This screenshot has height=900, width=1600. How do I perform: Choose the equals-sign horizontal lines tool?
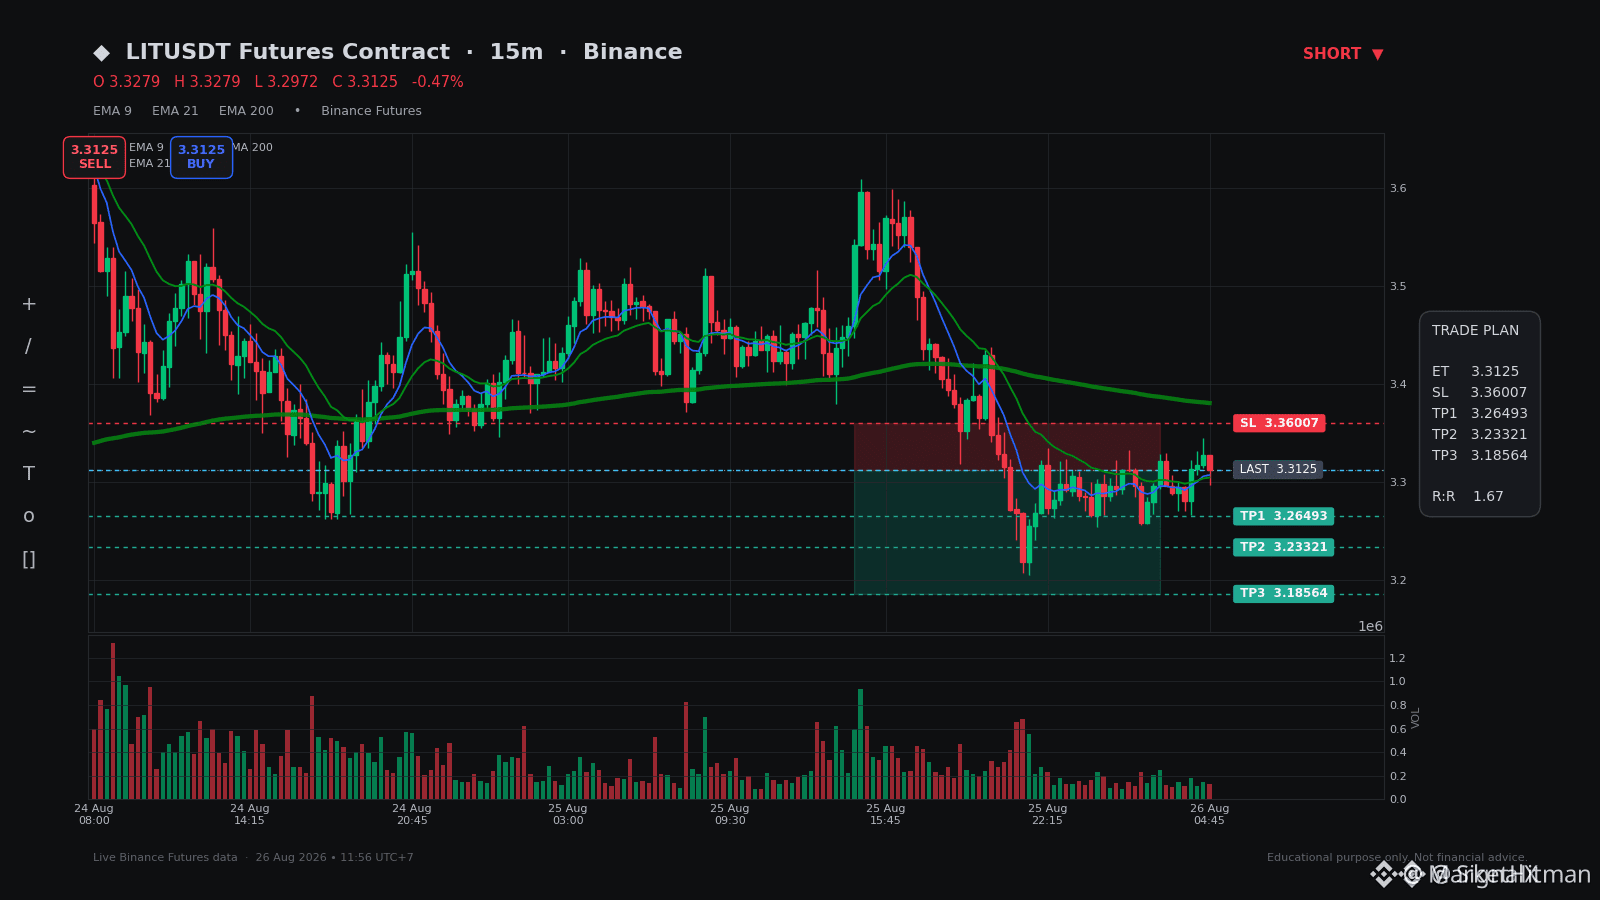[x=29, y=389]
